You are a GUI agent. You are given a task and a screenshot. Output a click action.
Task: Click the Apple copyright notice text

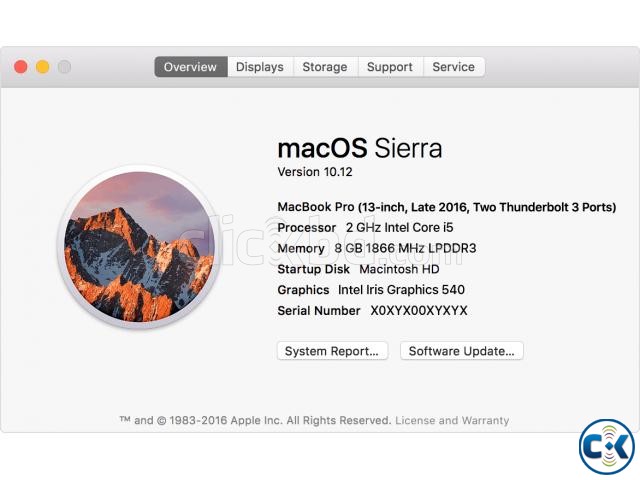click(256, 420)
